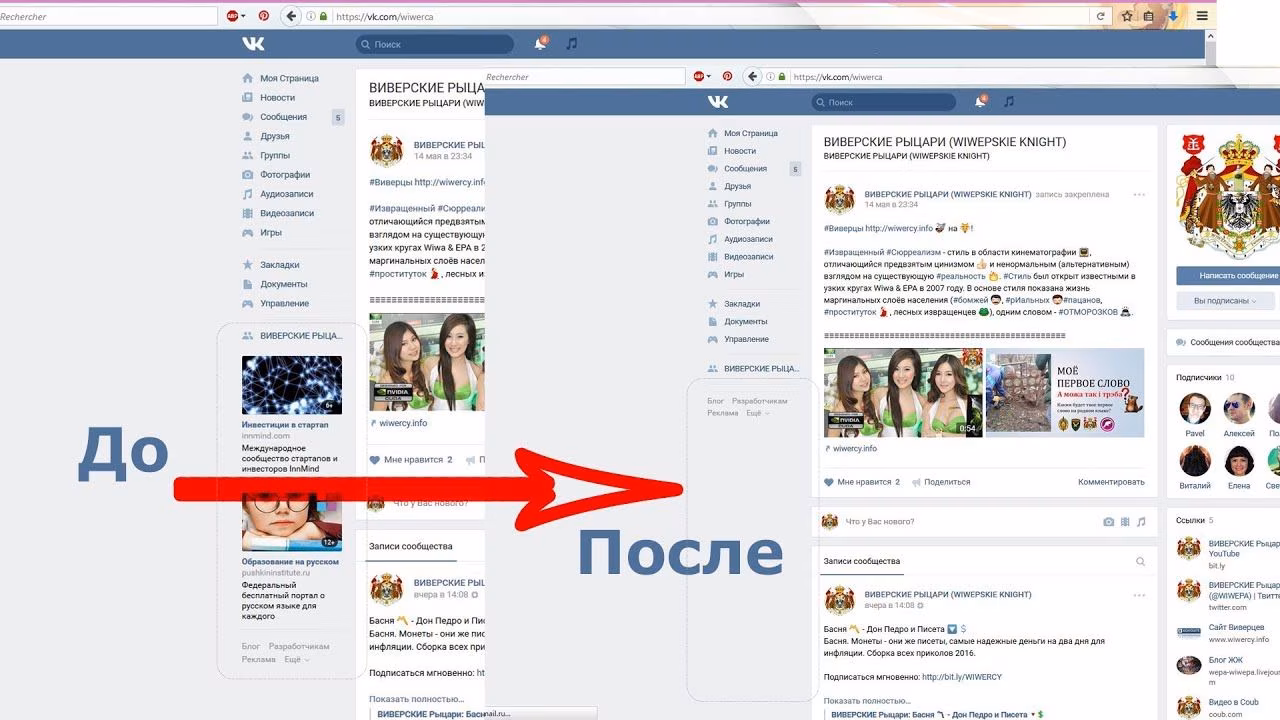Open the back browser's hamburger menu
The height and width of the screenshot is (720, 1280).
point(1202,16)
